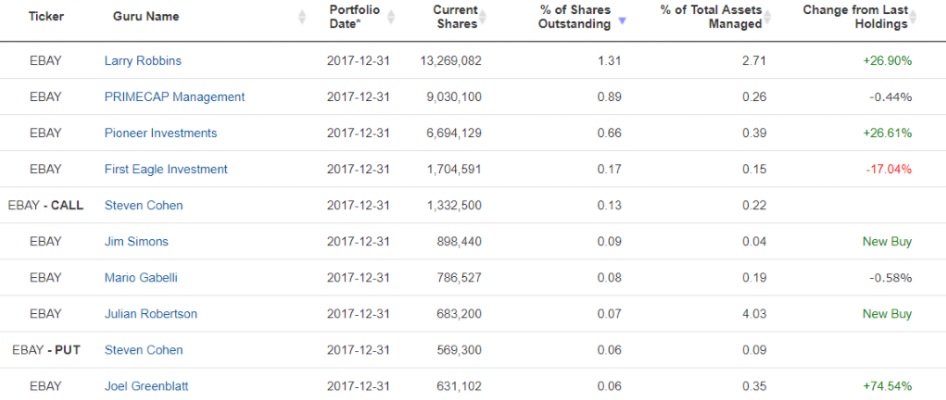Viewport: 946px width, 400px height.
Task: Sort by Portfolio Date using the arrows
Action: (391, 17)
